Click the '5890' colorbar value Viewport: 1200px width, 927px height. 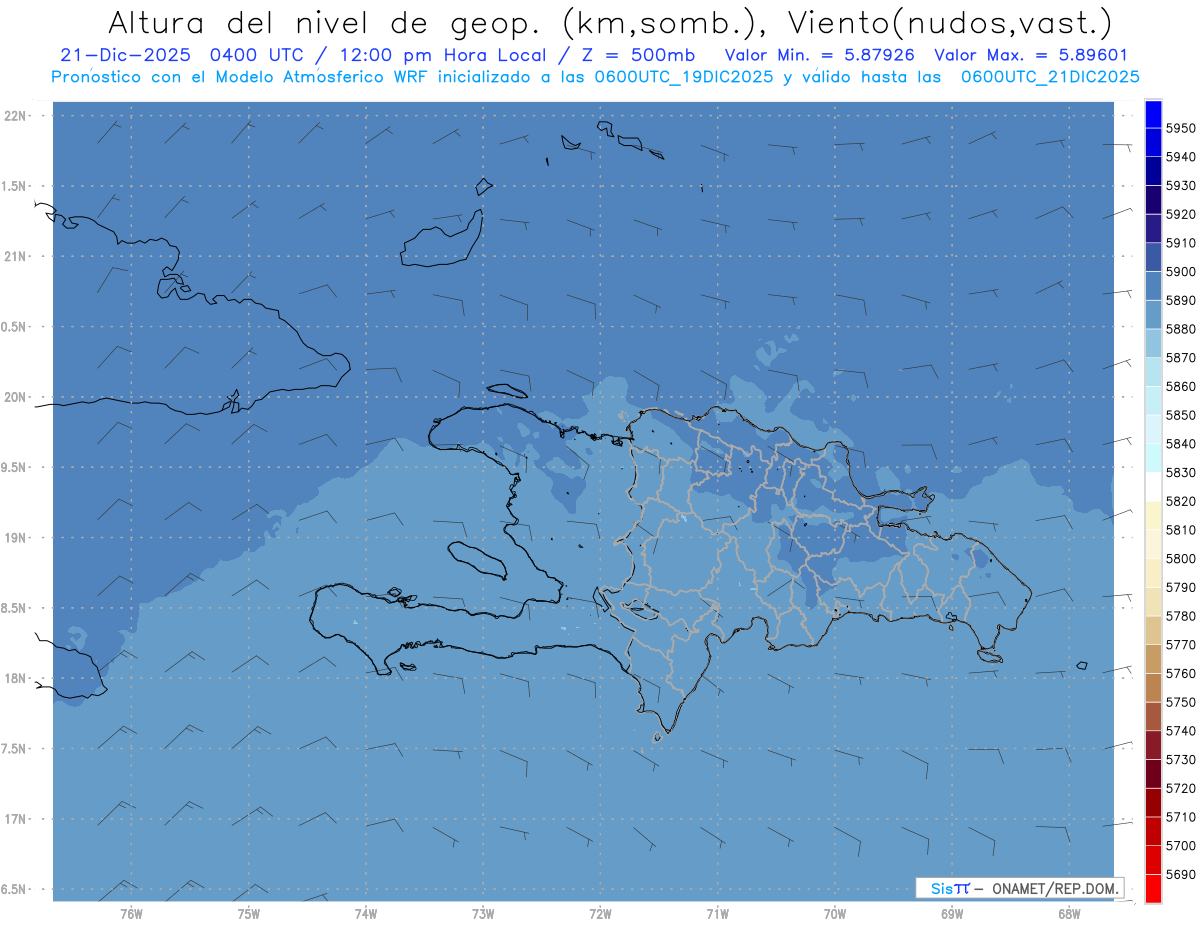[1180, 300]
